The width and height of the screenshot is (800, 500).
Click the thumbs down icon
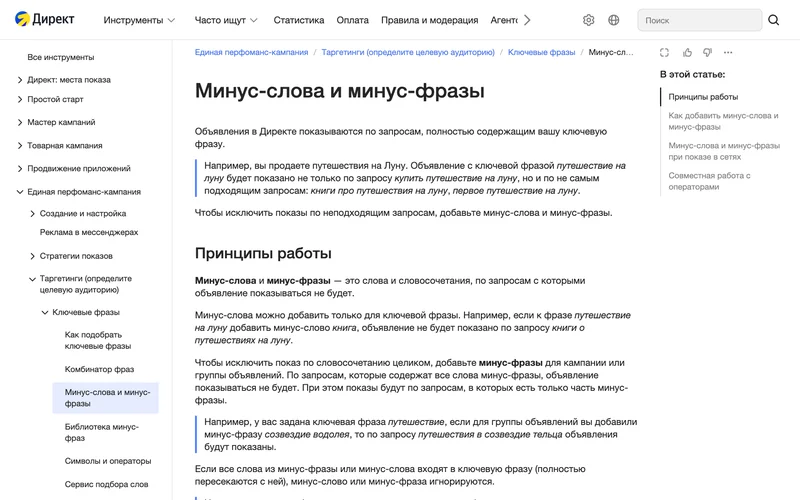(x=707, y=53)
